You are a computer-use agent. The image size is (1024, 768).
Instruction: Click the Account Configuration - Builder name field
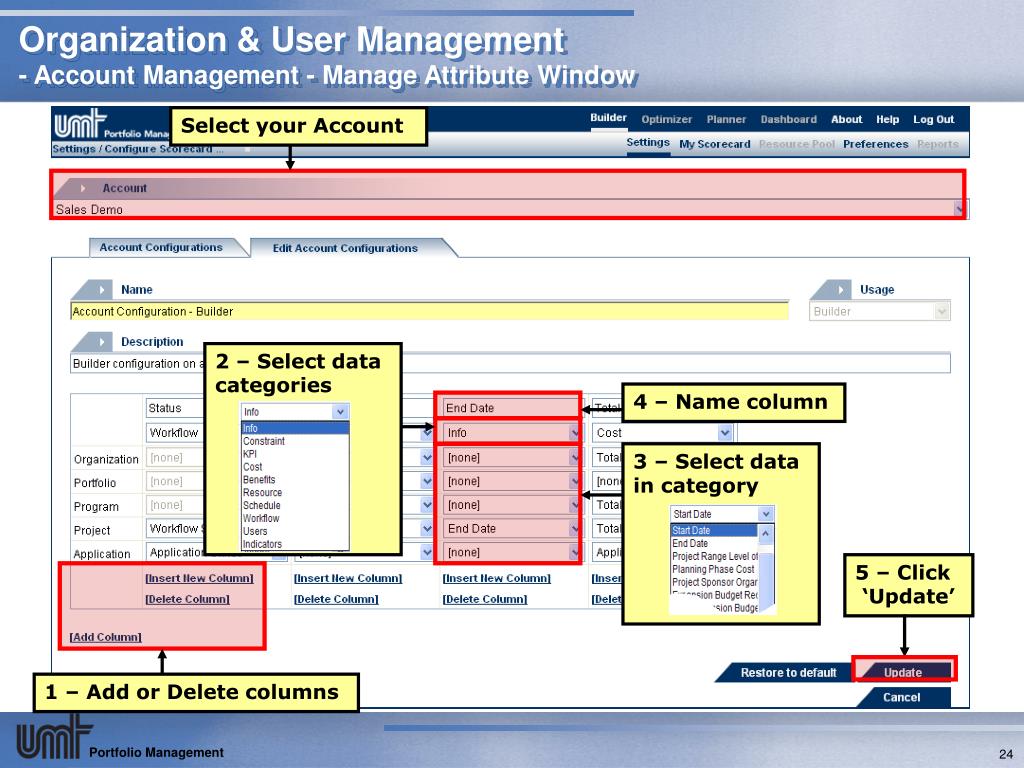tap(429, 312)
